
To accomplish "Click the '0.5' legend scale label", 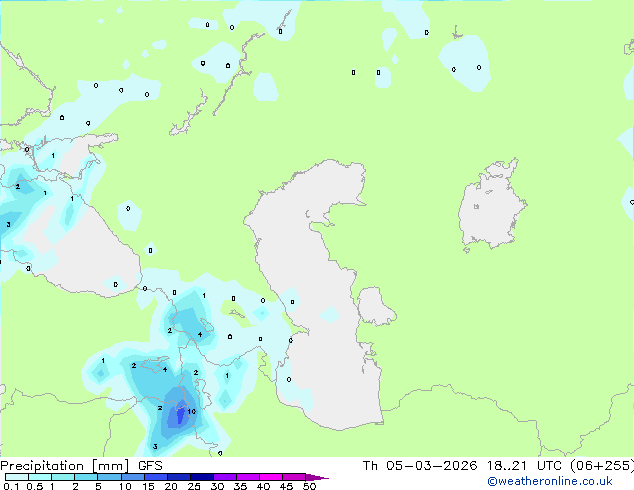I will (35, 486).
